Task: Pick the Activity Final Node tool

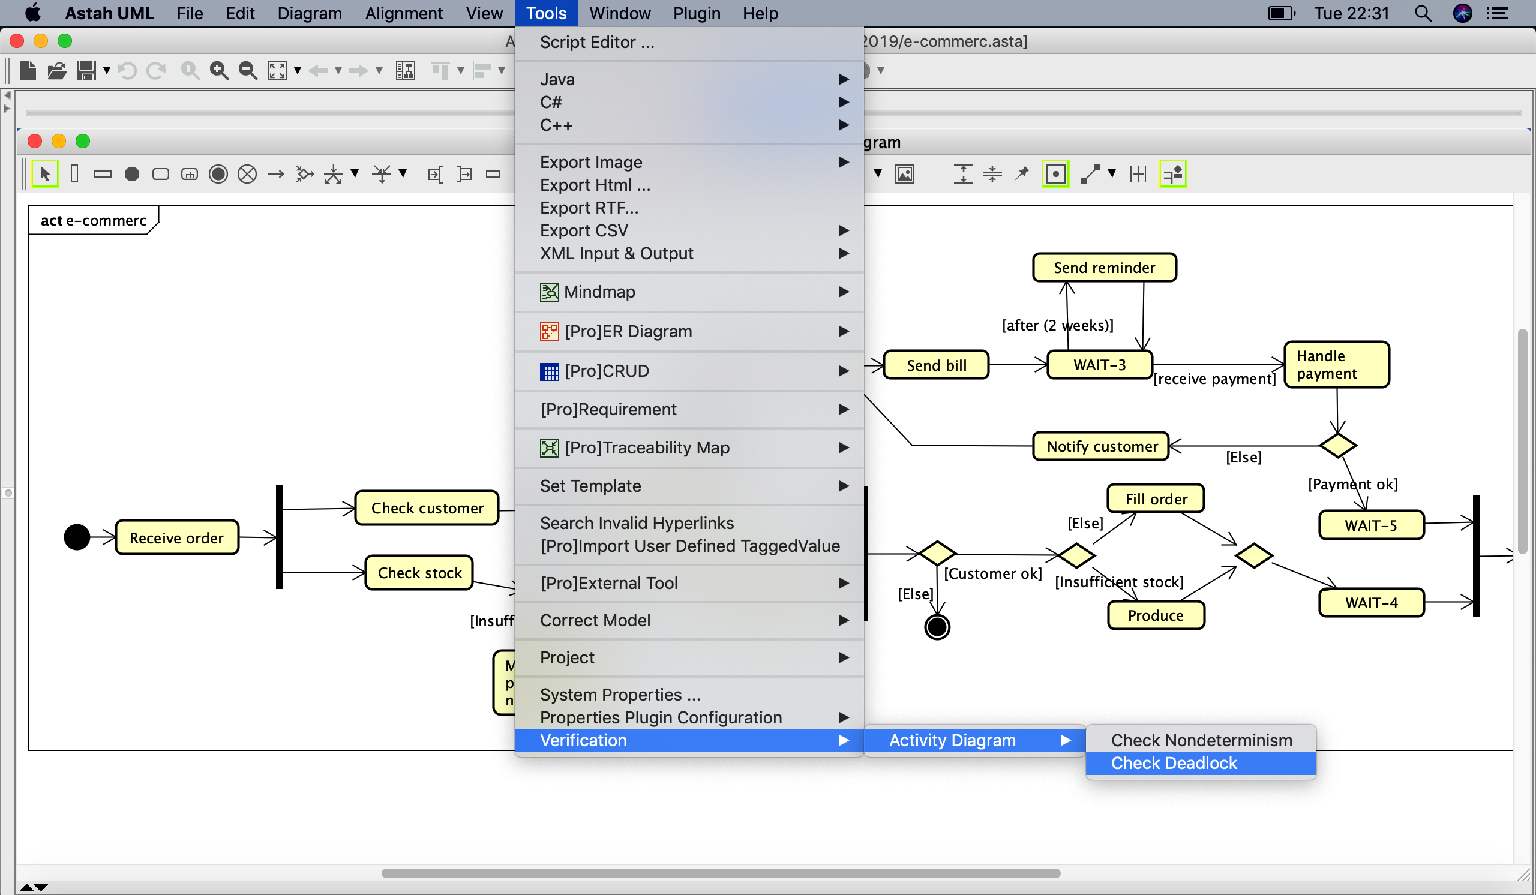Action: coord(218,174)
